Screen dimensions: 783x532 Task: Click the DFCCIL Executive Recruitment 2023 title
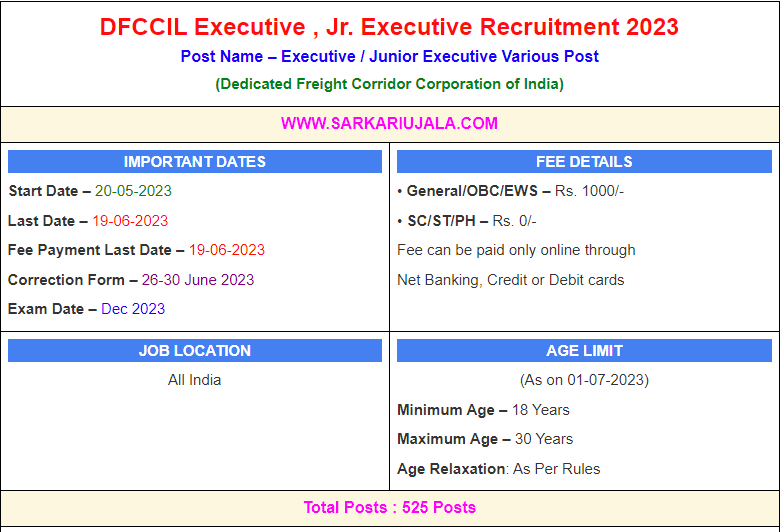389,27
